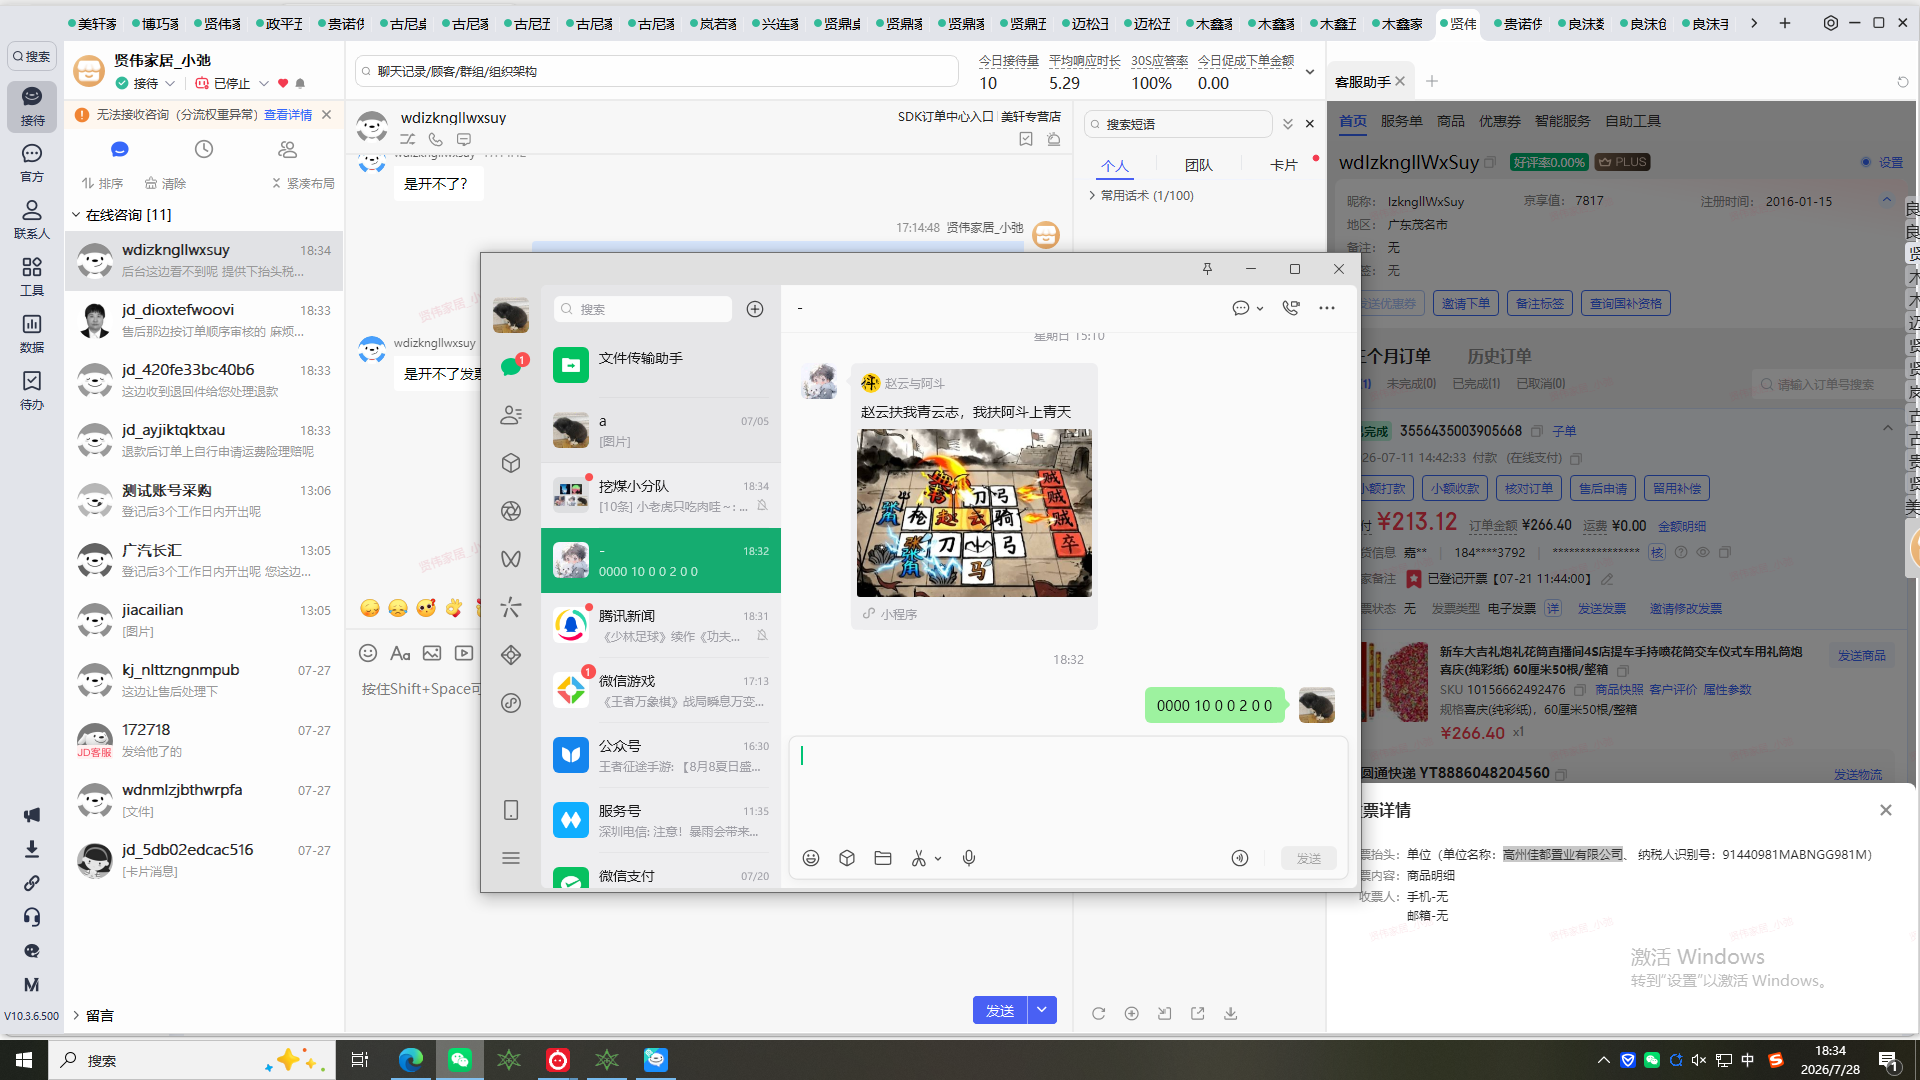Click 查询国补资格 button
The width and height of the screenshot is (1920, 1080).
pyautogui.click(x=1626, y=303)
